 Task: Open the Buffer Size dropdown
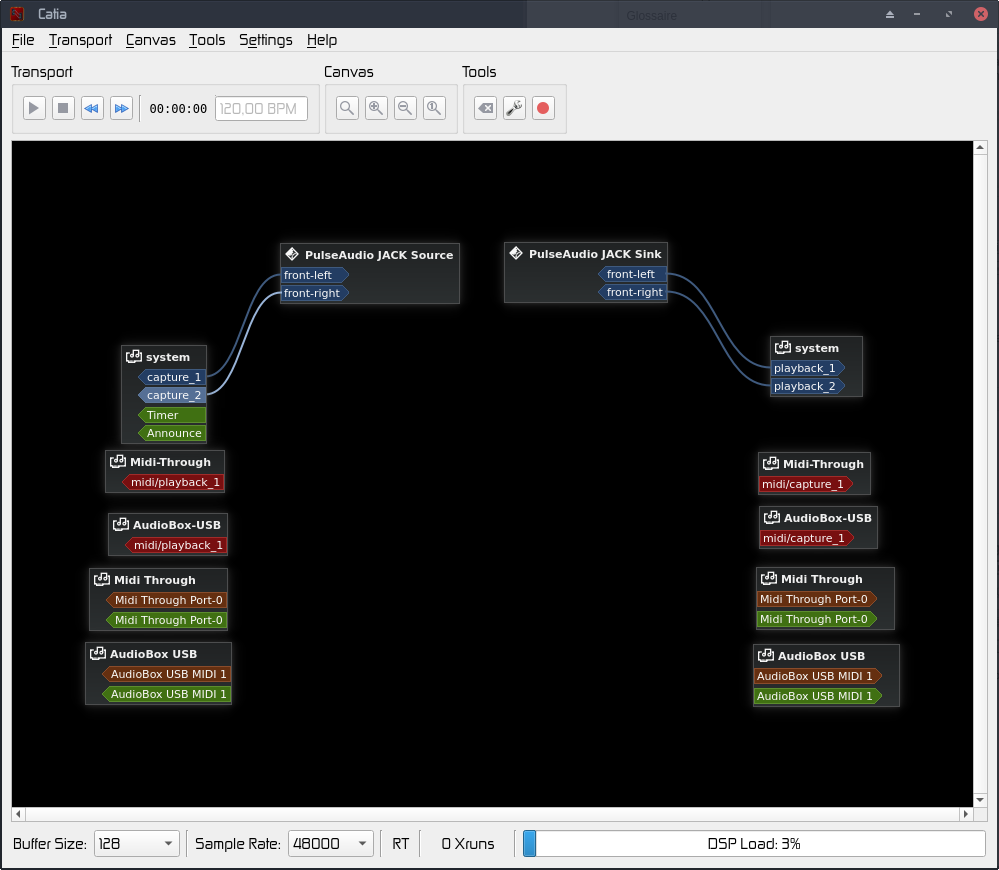click(136, 843)
